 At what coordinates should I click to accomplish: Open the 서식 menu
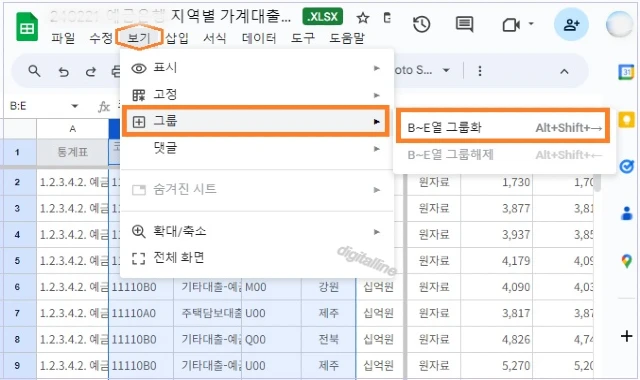215,38
